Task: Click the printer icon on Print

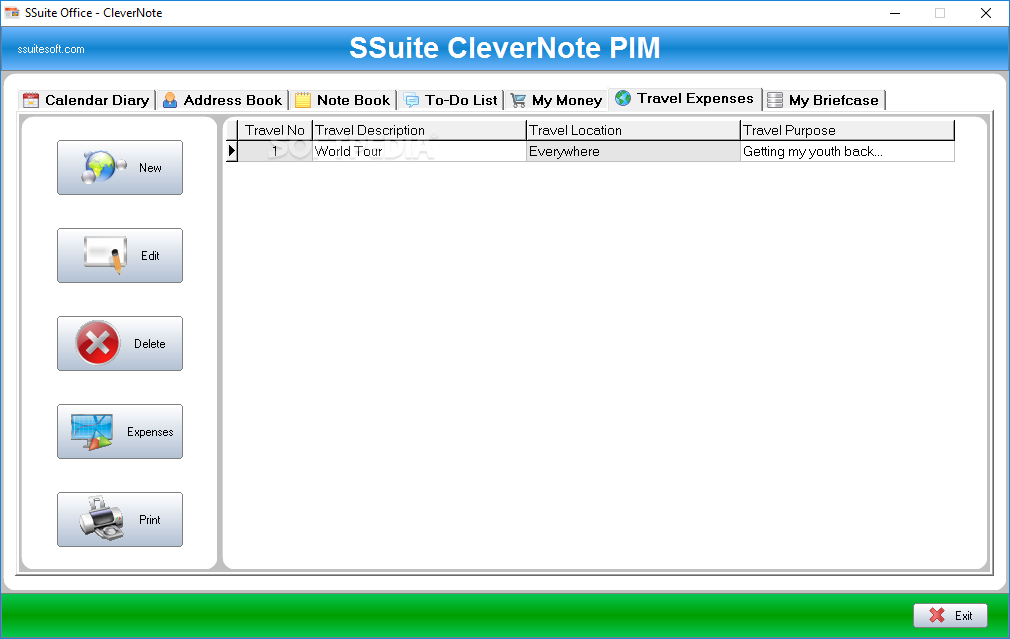Action: pos(102,519)
